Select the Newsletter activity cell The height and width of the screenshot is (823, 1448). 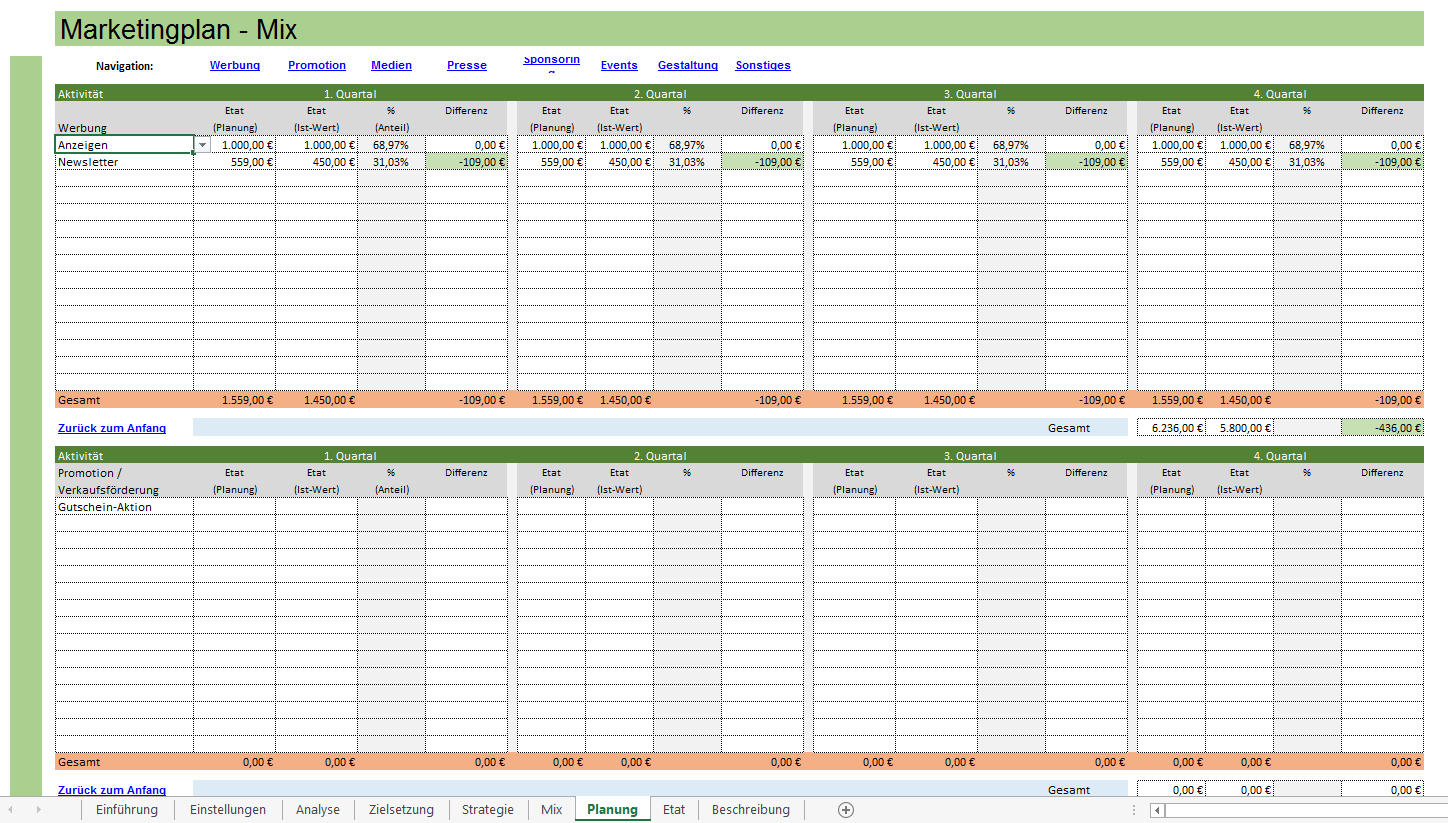tap(124, 162)
